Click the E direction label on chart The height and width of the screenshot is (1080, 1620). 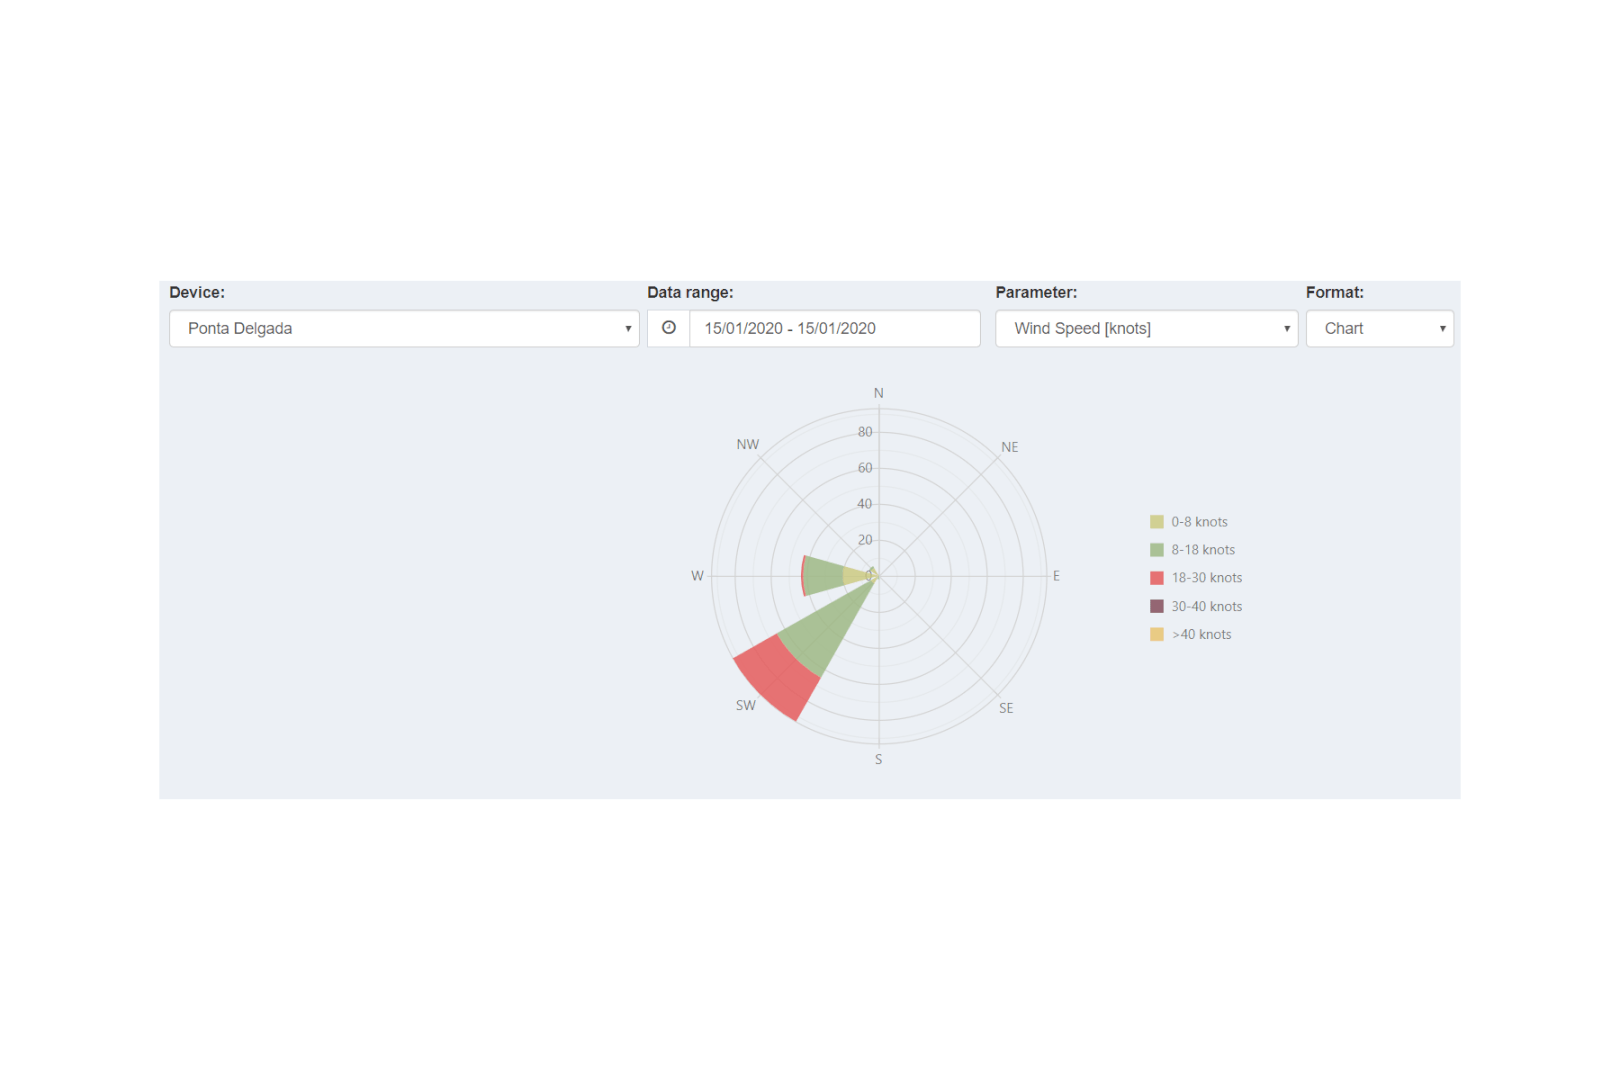pos(1056,576)
